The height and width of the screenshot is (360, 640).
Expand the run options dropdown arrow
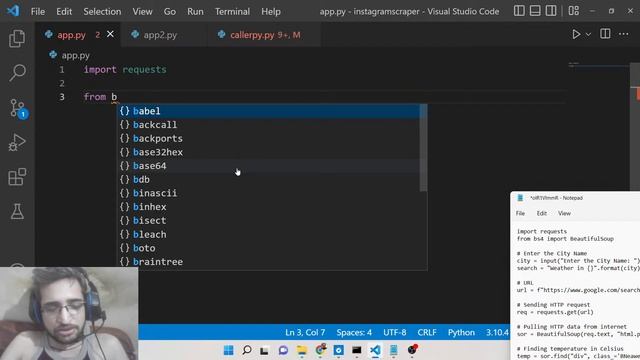click(x=588, y=35)
